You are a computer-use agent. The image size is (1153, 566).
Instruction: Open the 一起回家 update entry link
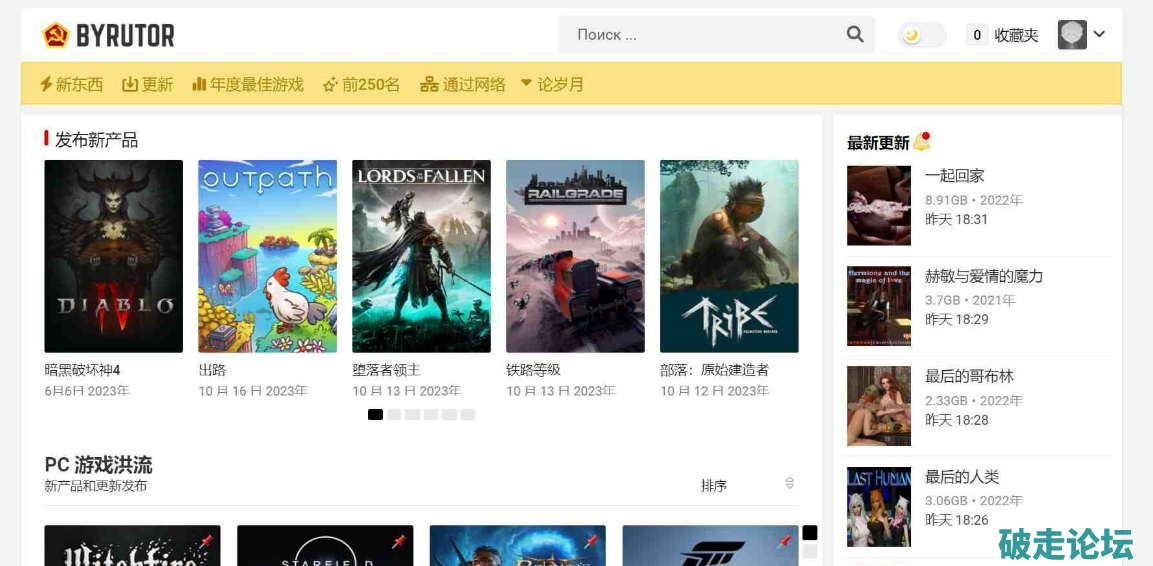click(x=954, y=175)
